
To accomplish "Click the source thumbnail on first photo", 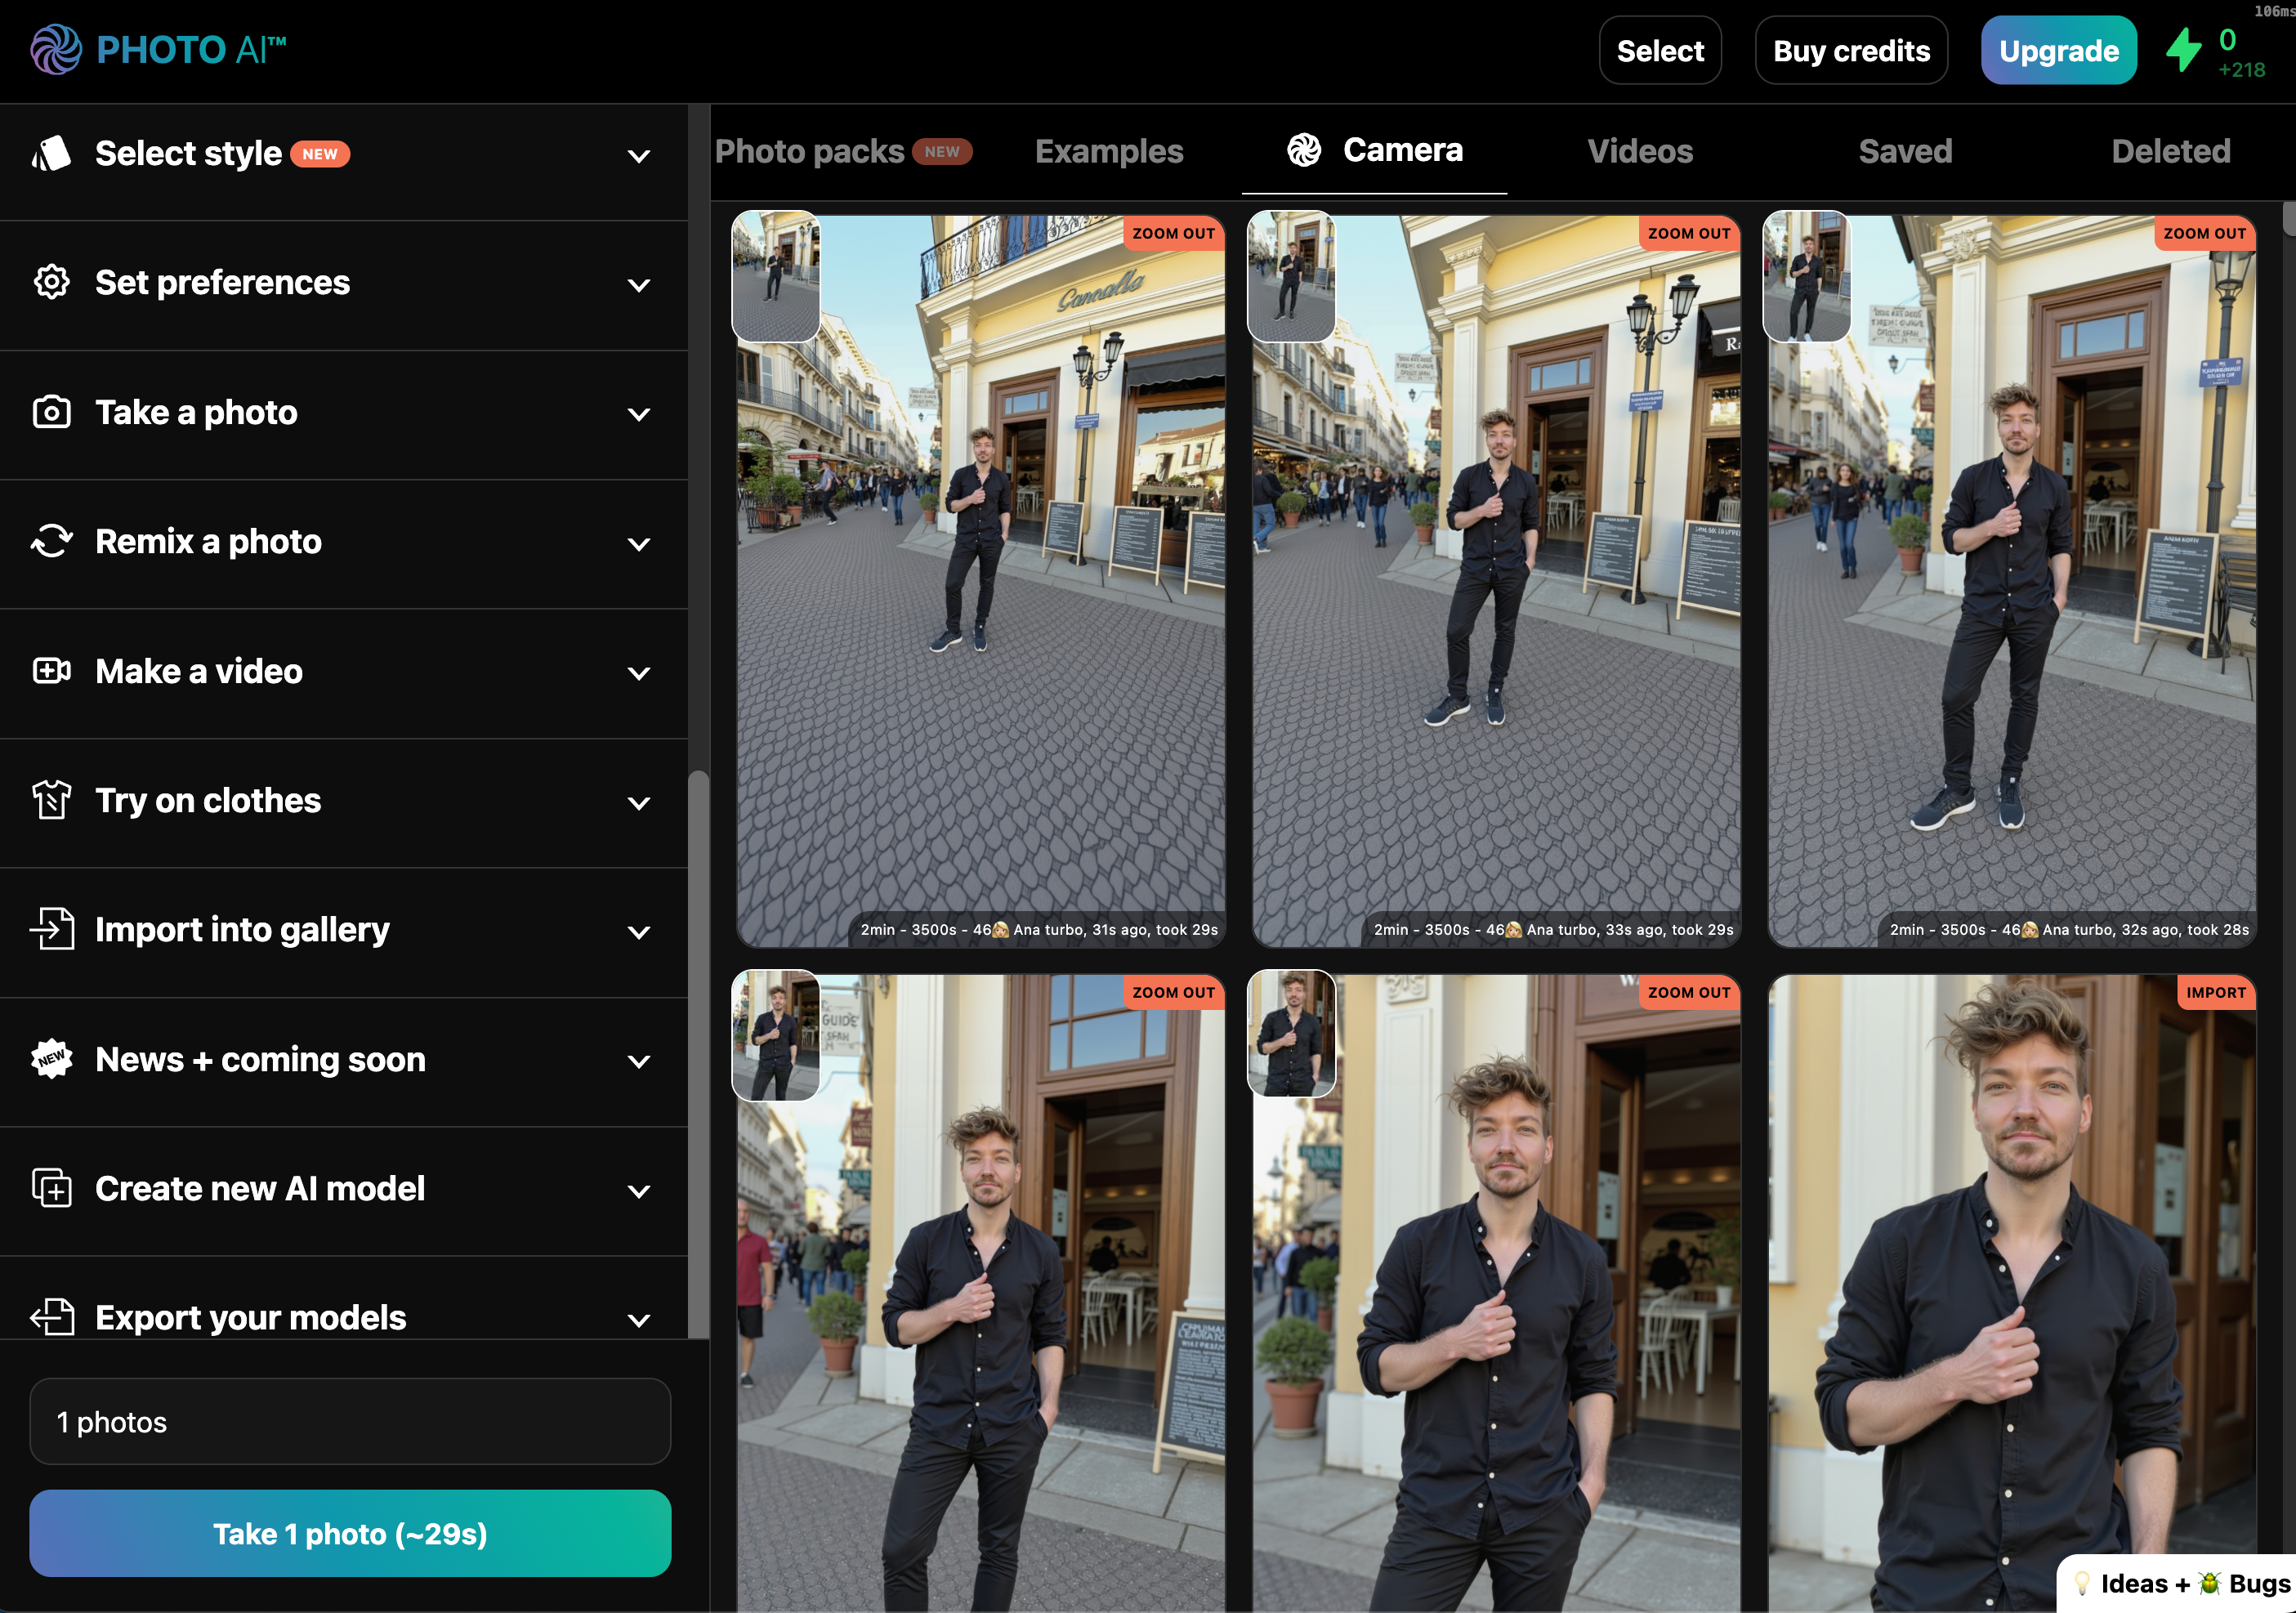I will coord(775,277).
